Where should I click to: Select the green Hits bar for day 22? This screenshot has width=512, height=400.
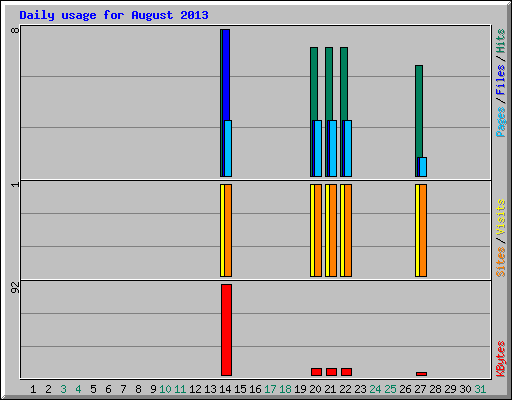tap(344, 84)
